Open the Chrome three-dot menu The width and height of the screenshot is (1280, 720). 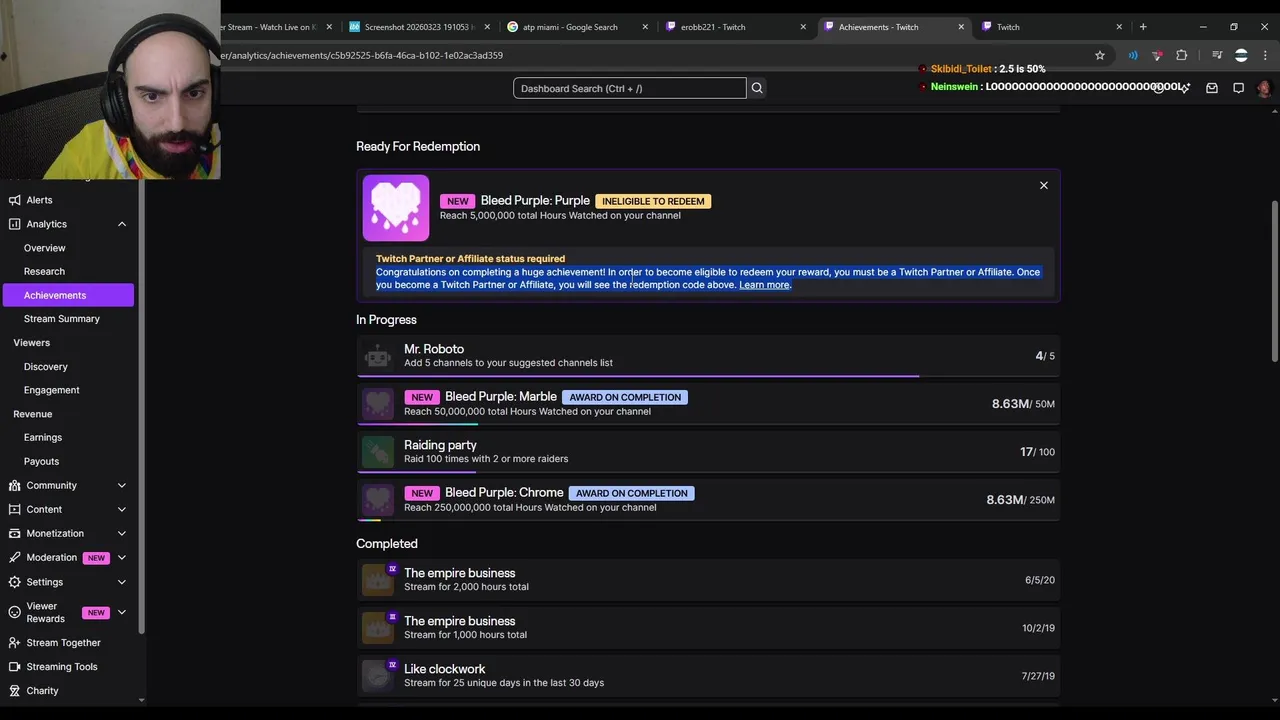click(x=1267, y=55)
